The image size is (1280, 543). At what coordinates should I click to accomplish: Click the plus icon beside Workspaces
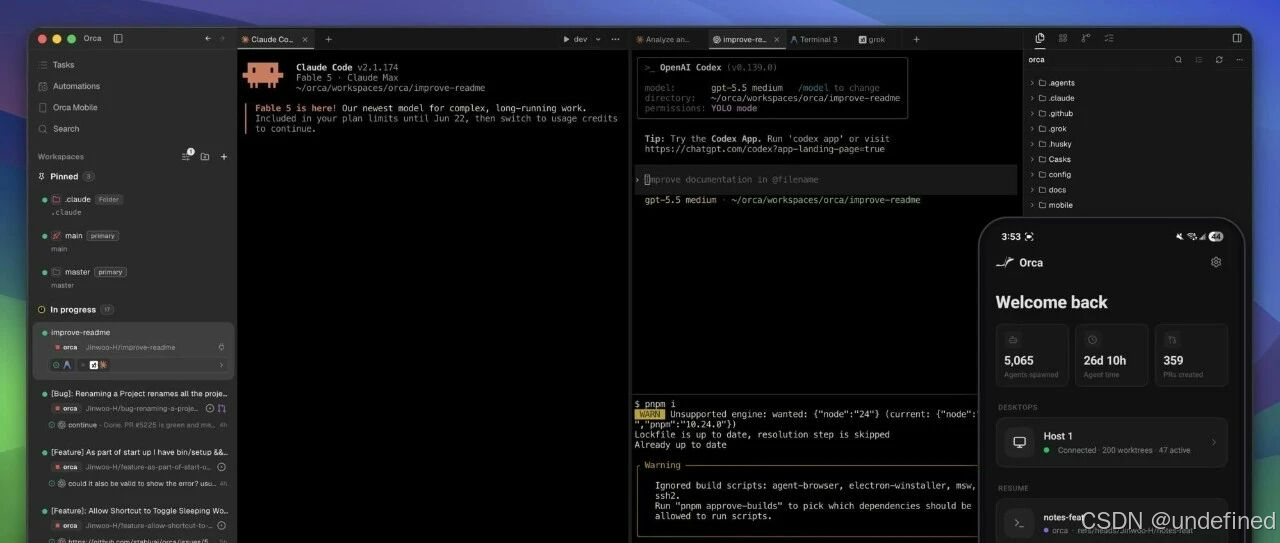point(224,157)
